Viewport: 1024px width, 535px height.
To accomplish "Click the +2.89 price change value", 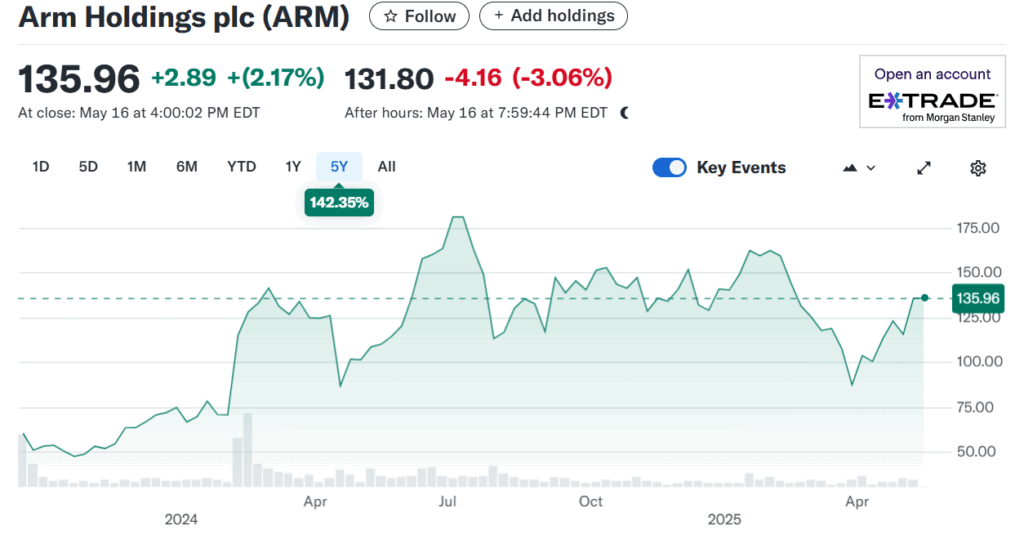I will [184, 77].
